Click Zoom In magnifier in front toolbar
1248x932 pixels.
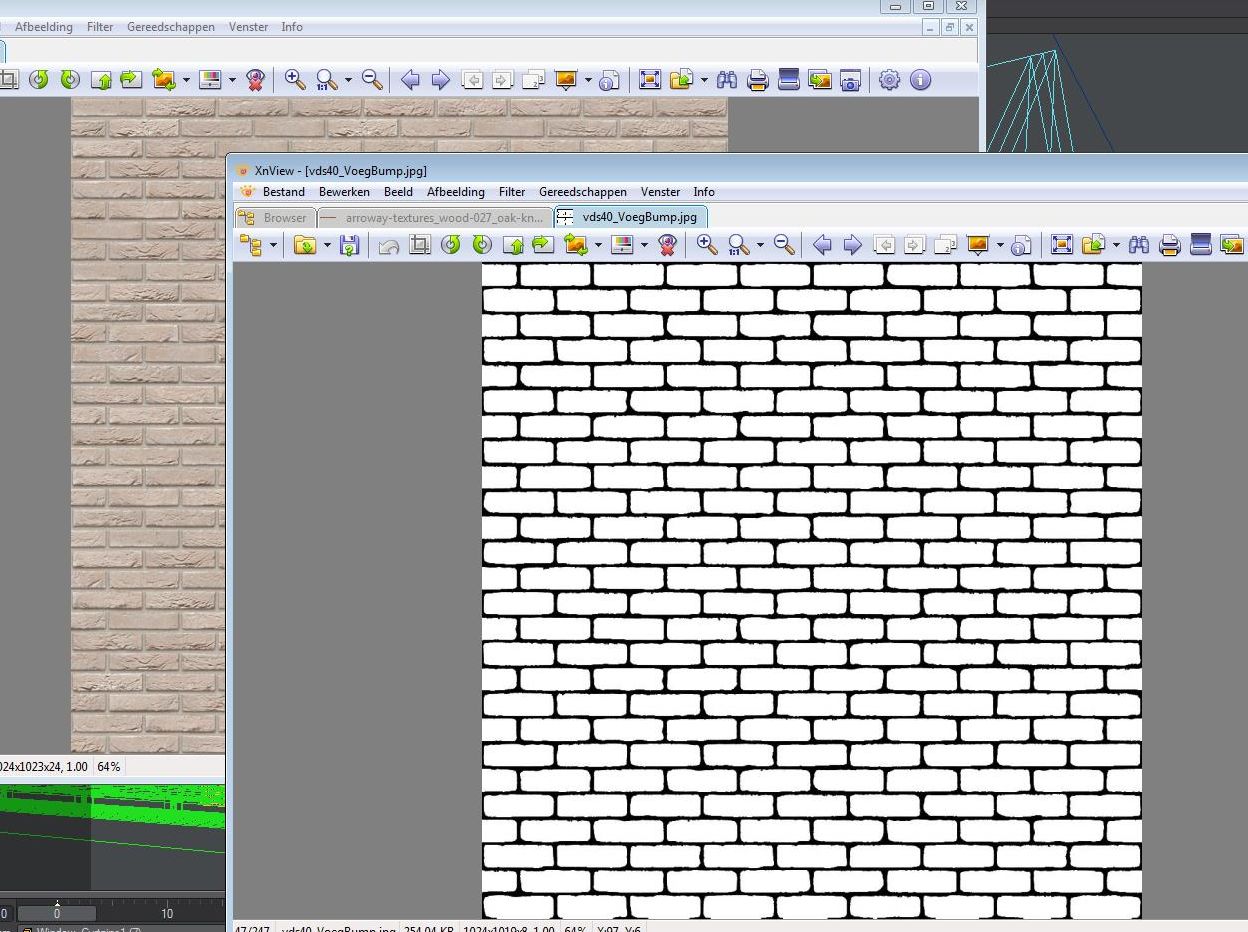coord(707,245)
